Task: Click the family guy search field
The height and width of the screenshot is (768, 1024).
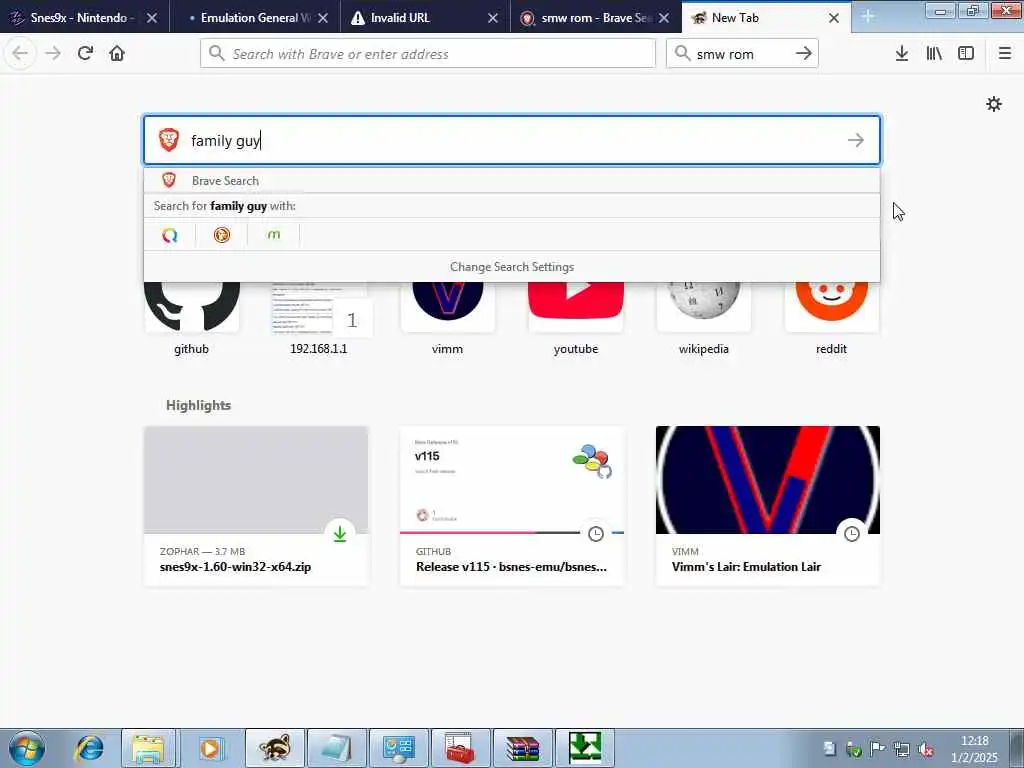Action: (x=512, y=140)
